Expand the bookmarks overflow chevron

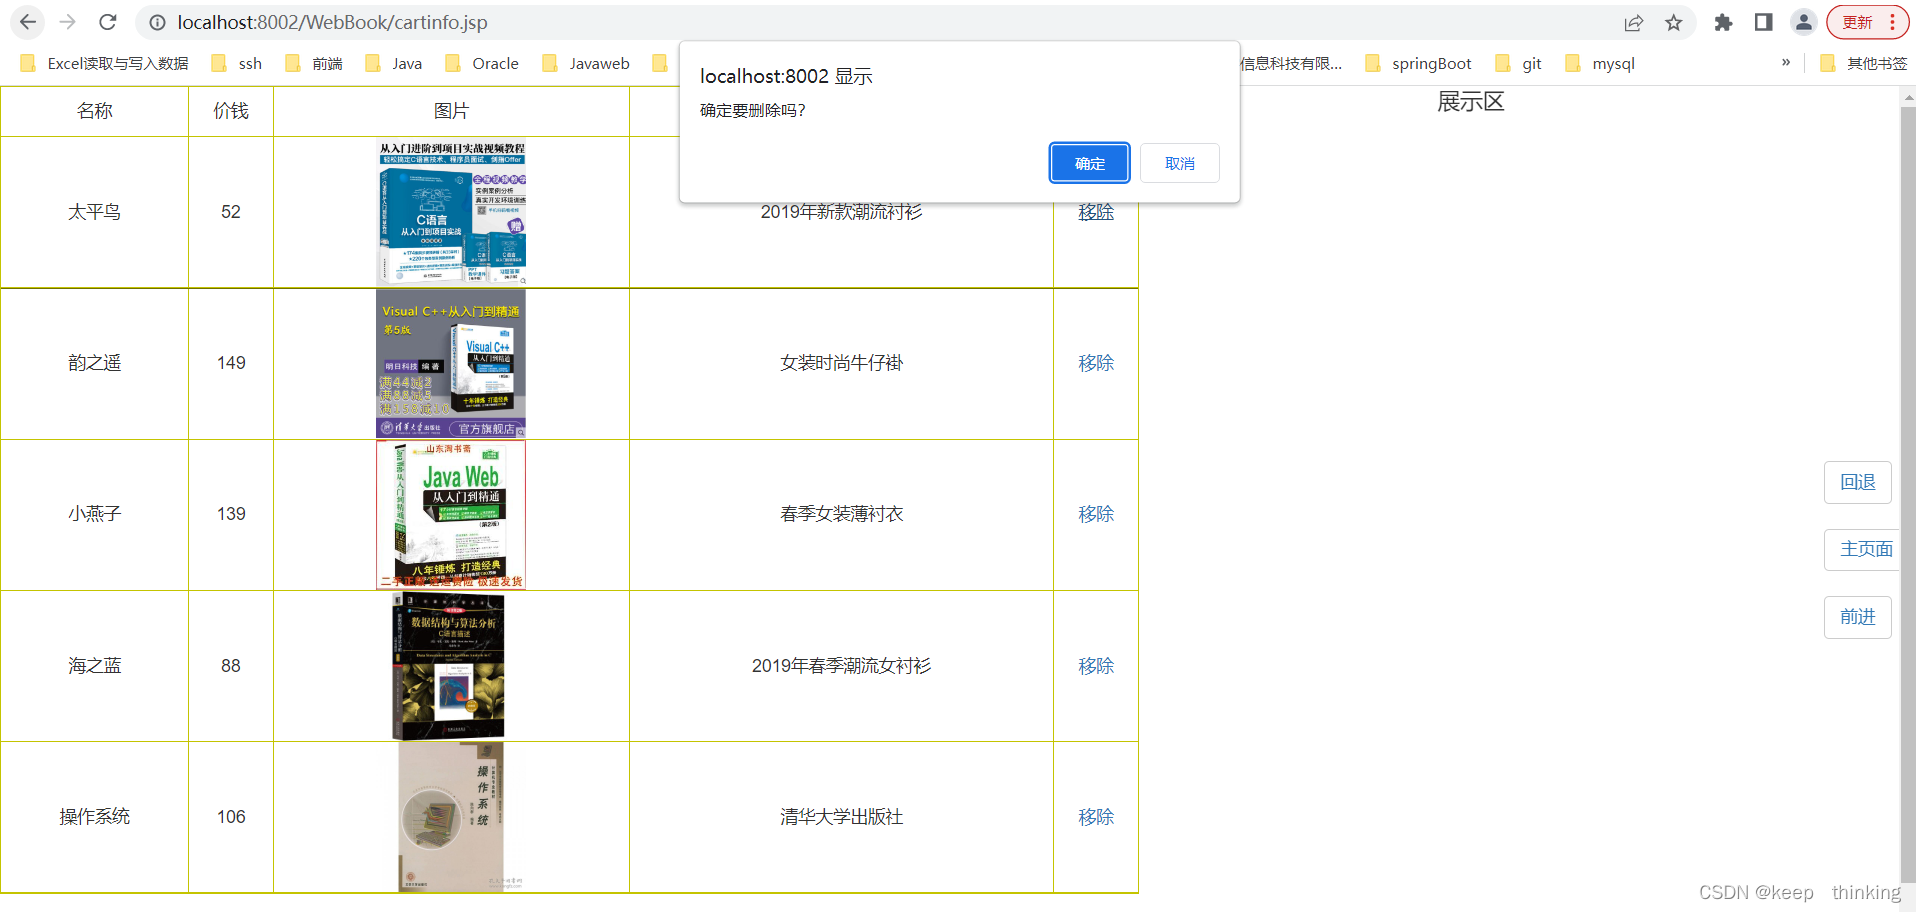[1785, 62]
